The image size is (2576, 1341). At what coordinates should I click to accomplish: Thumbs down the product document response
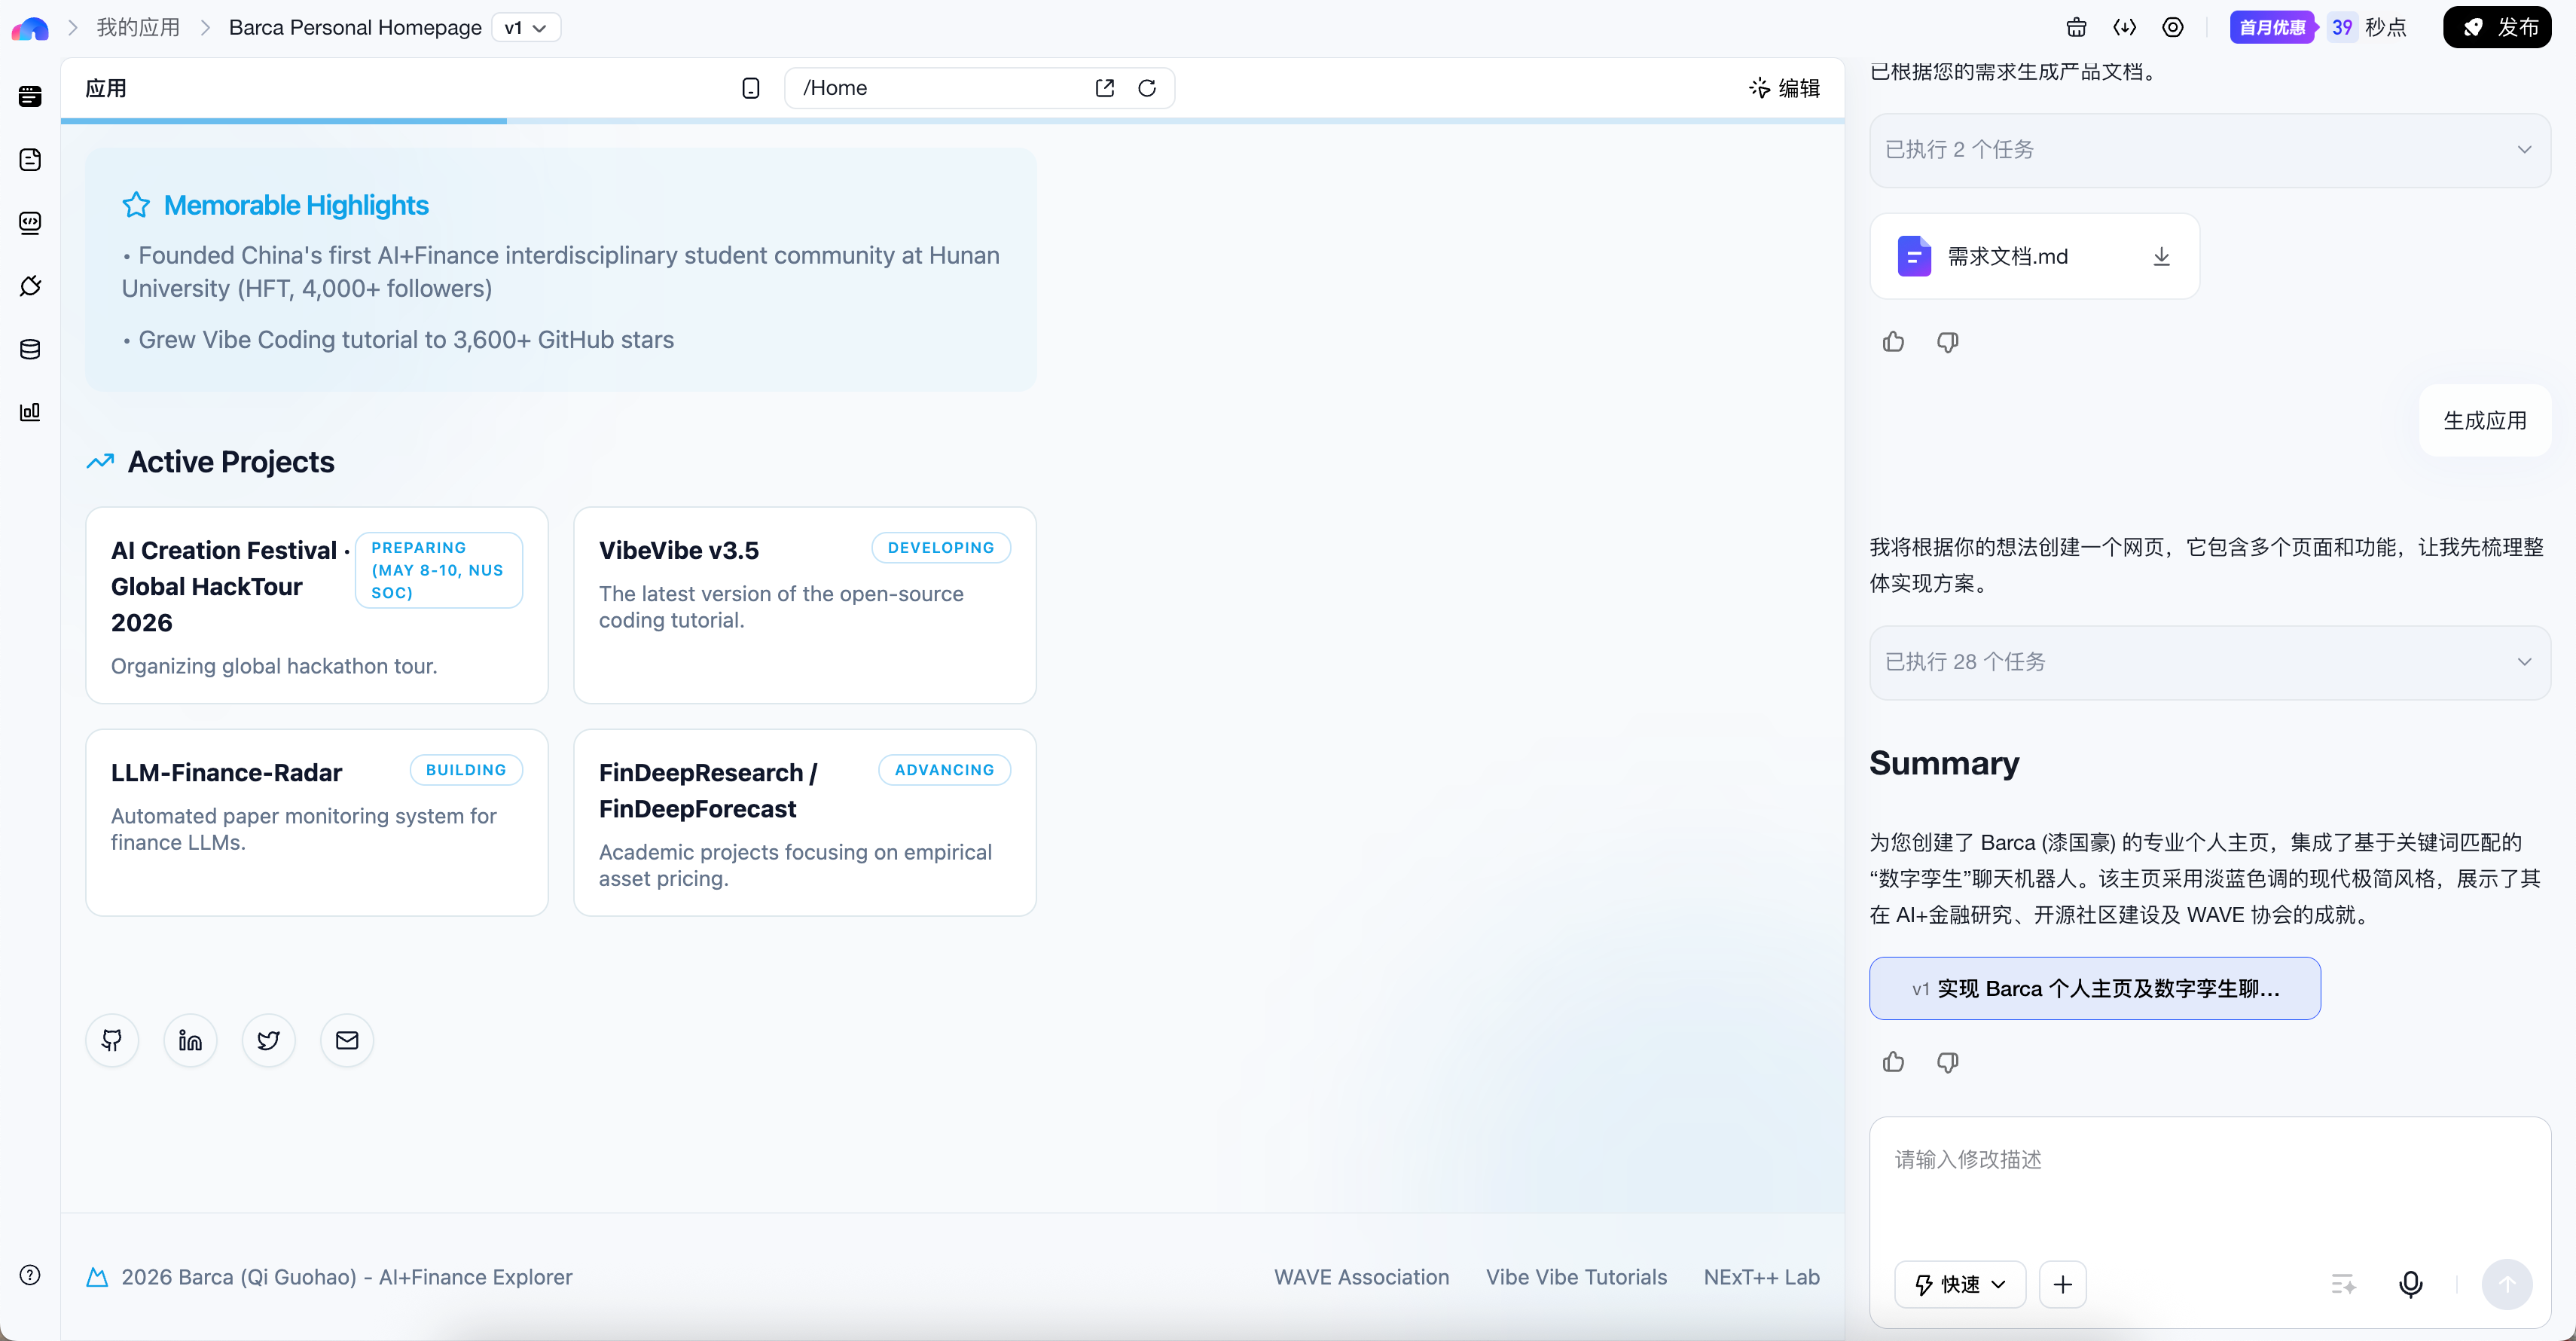click(1947, 342)
